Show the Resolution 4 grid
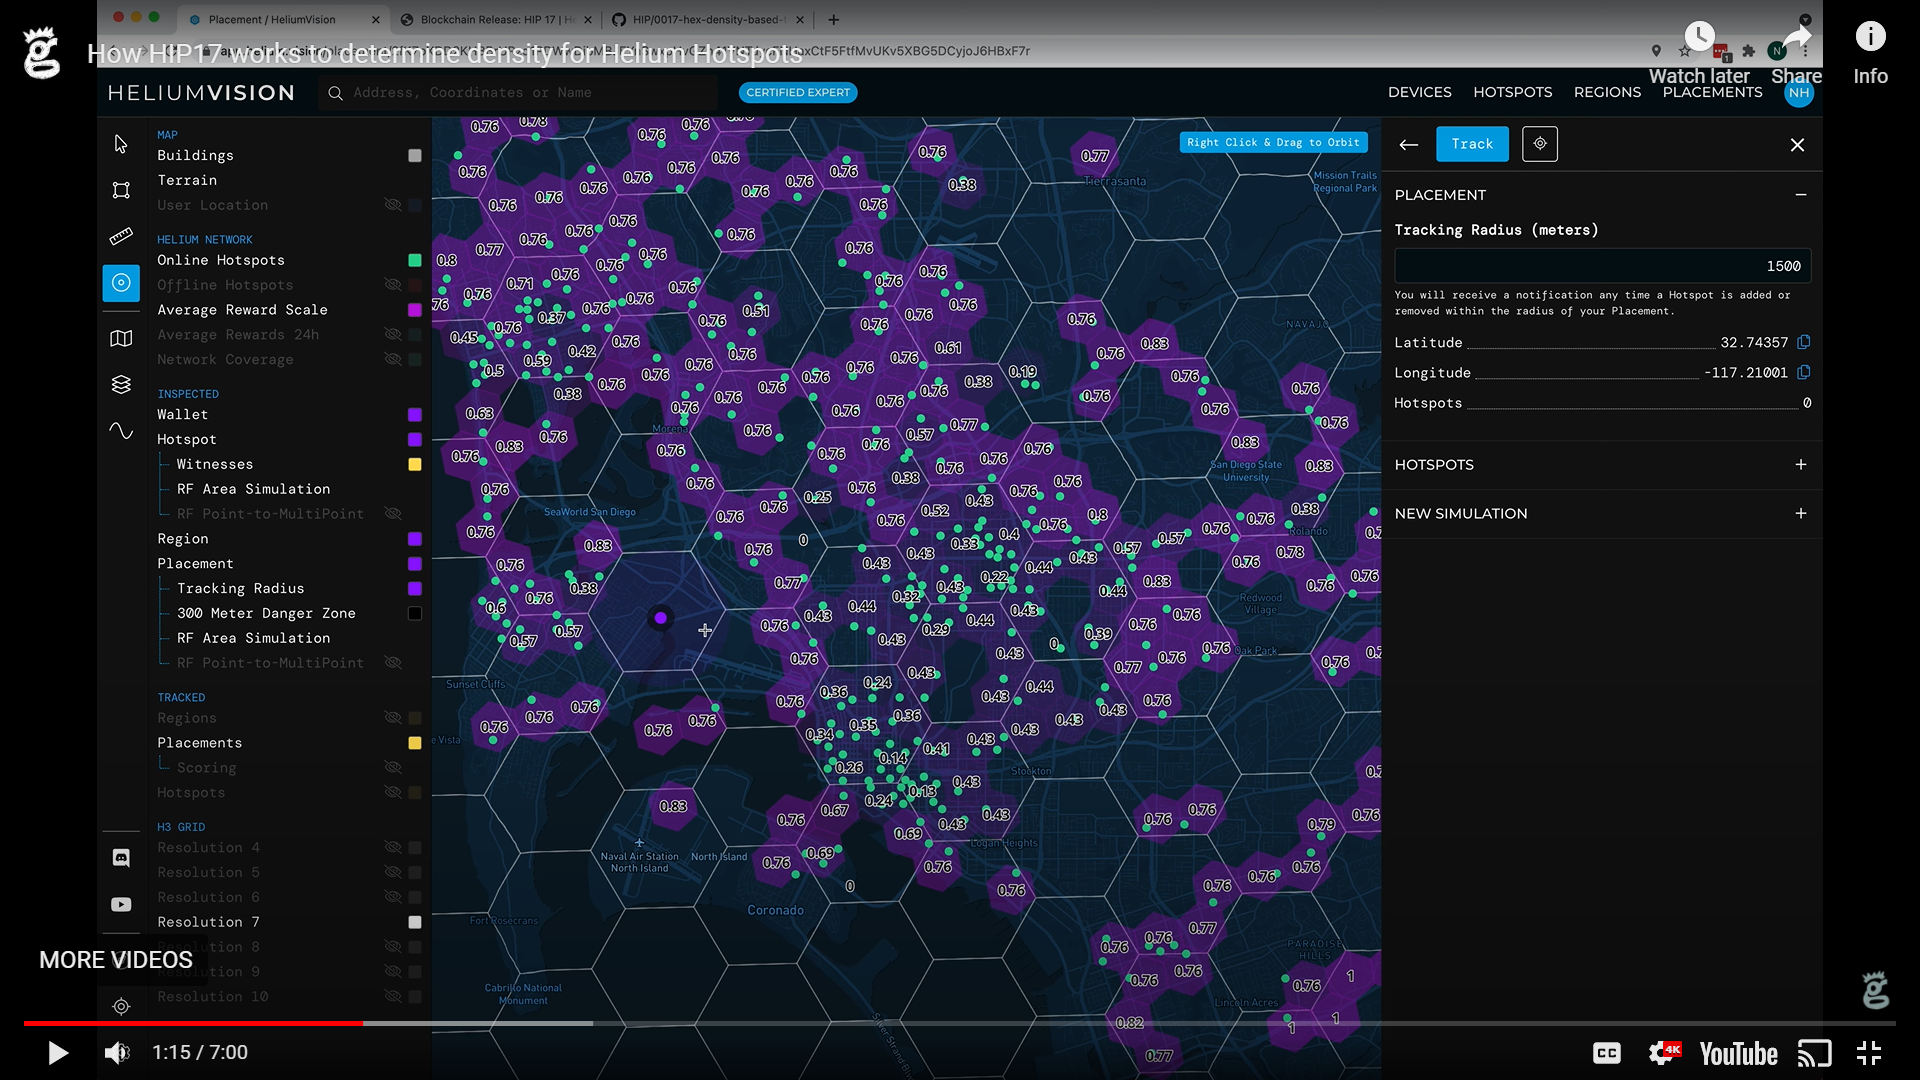 pyautogui.click(x=393, y=848)
